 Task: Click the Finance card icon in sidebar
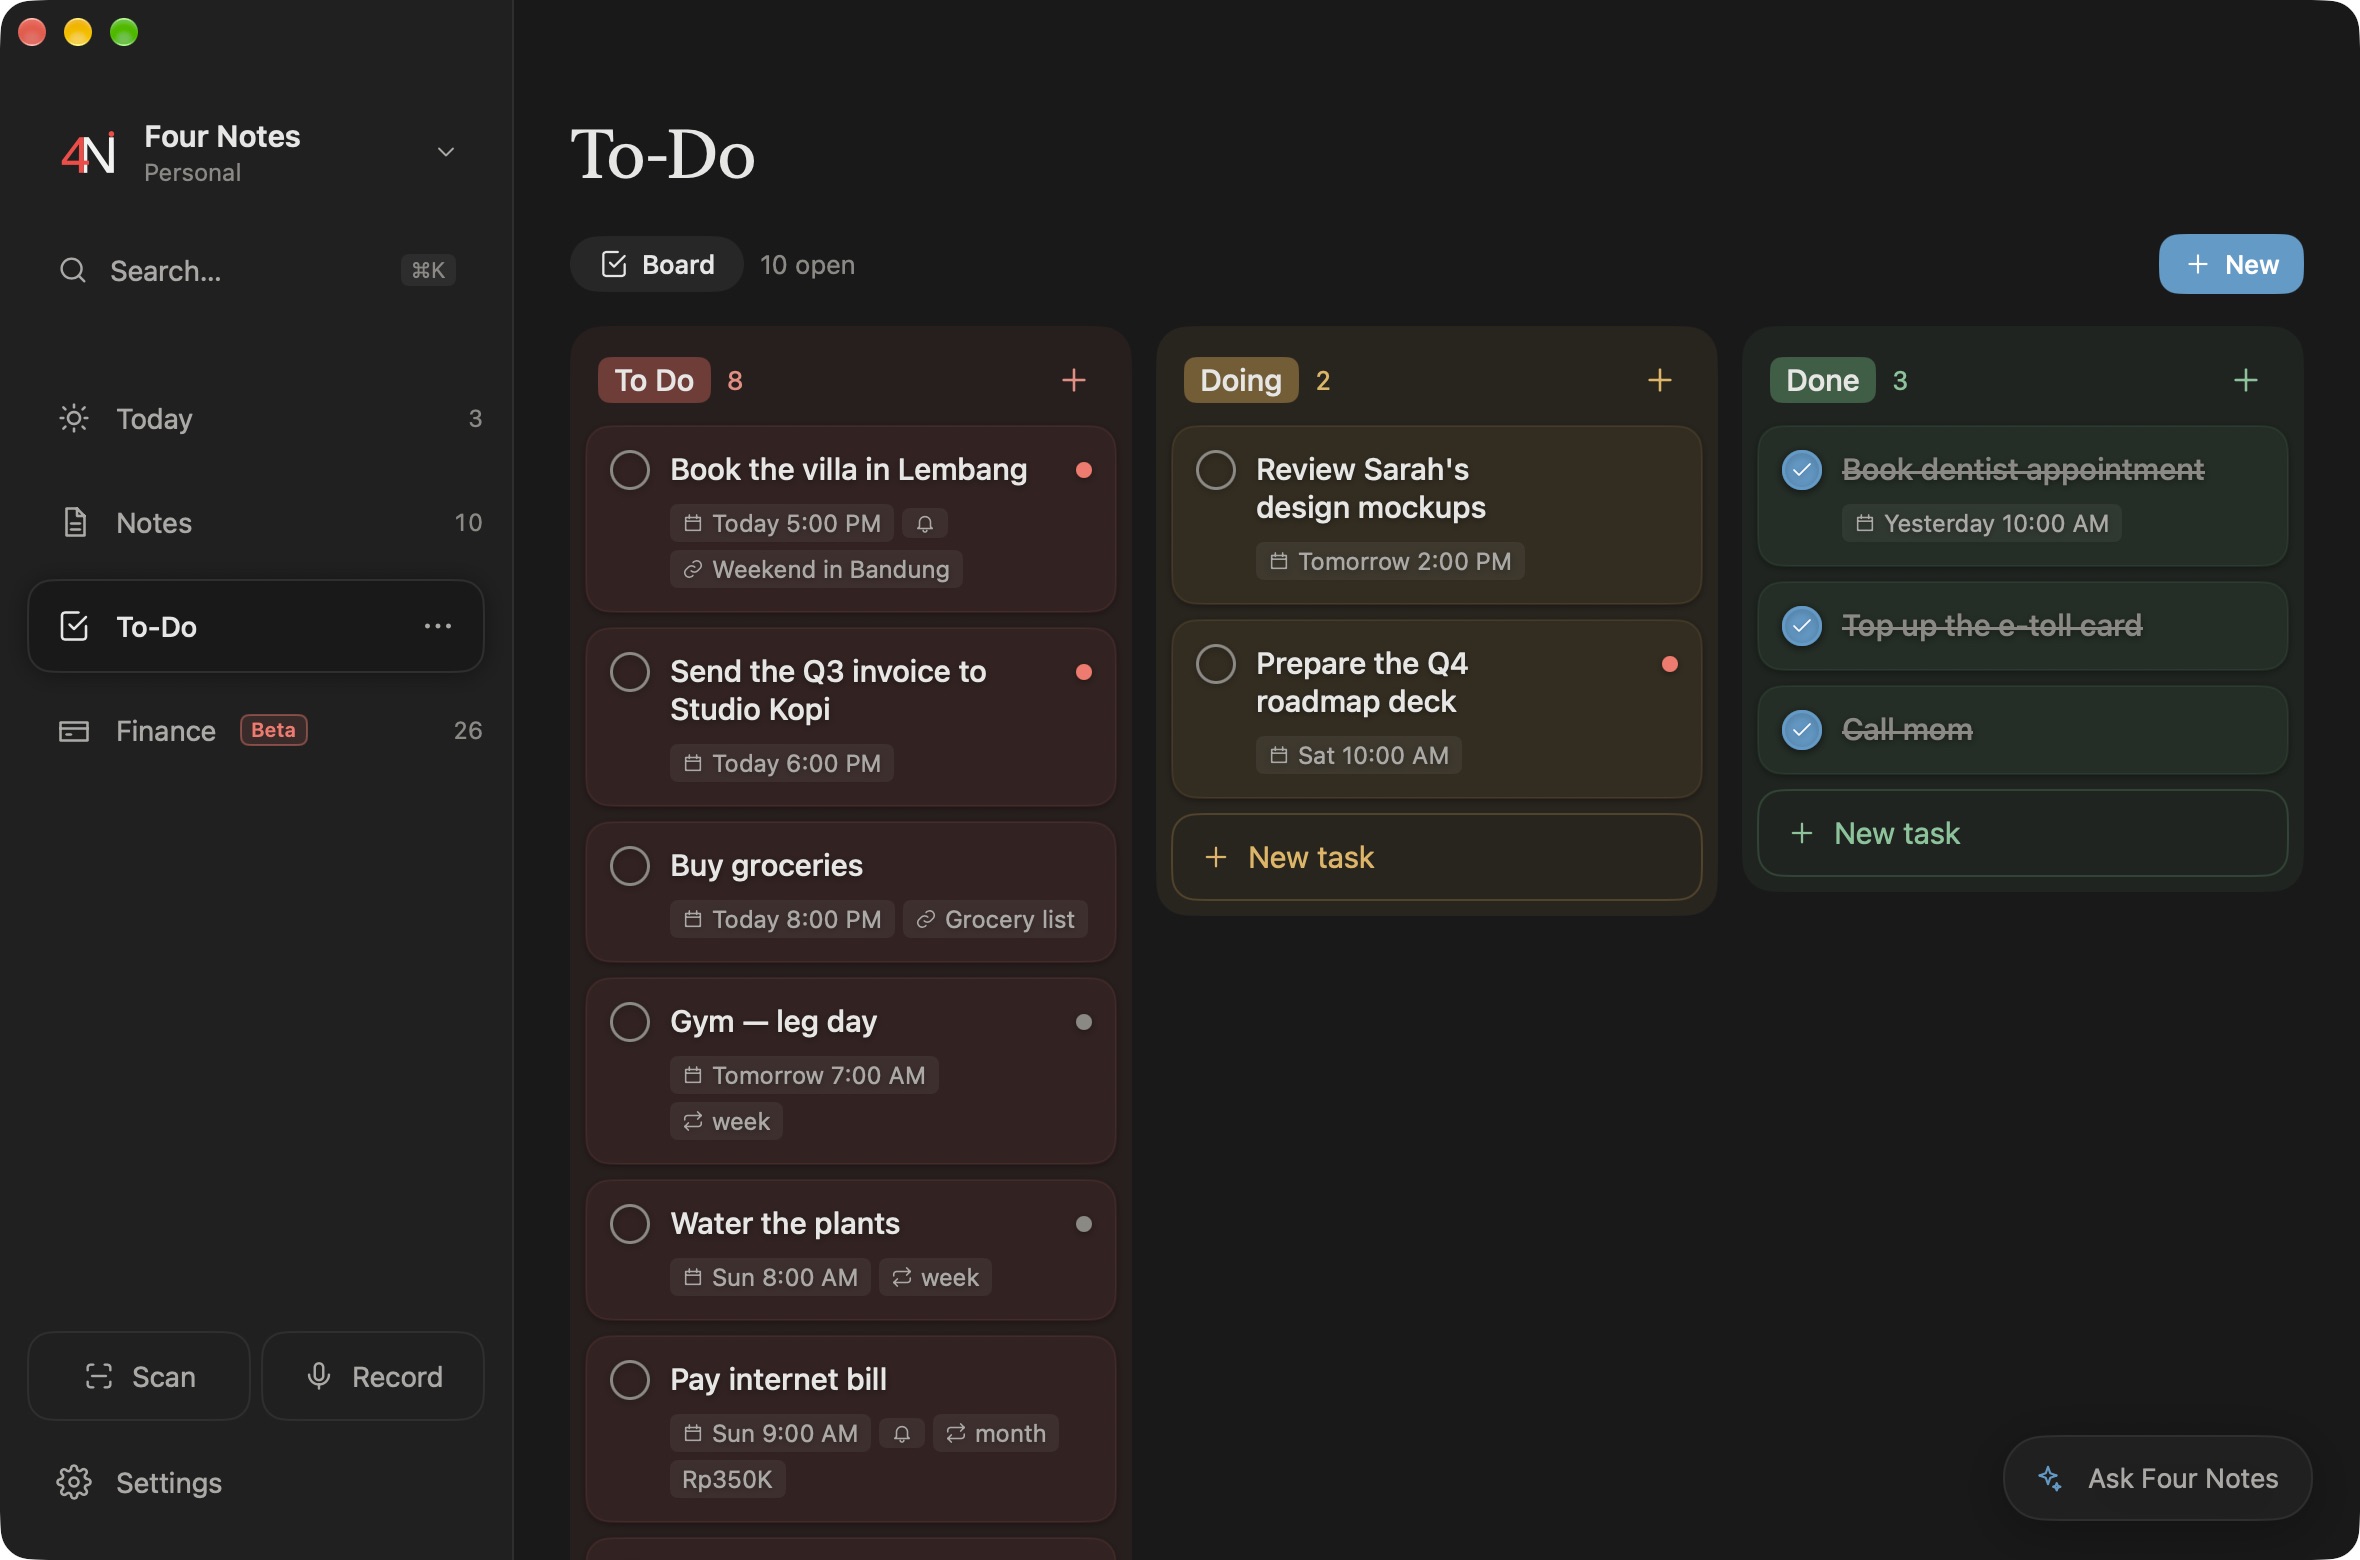pyautogui.click(x=74, y=731)
